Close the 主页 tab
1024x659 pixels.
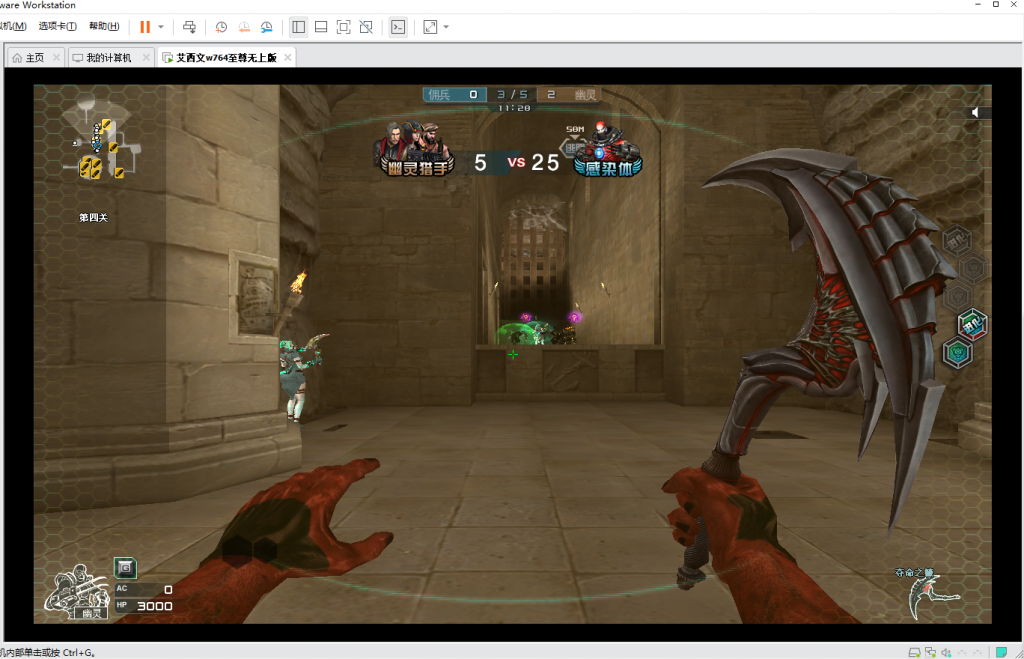pyautogui.click(x=56, y=57)
